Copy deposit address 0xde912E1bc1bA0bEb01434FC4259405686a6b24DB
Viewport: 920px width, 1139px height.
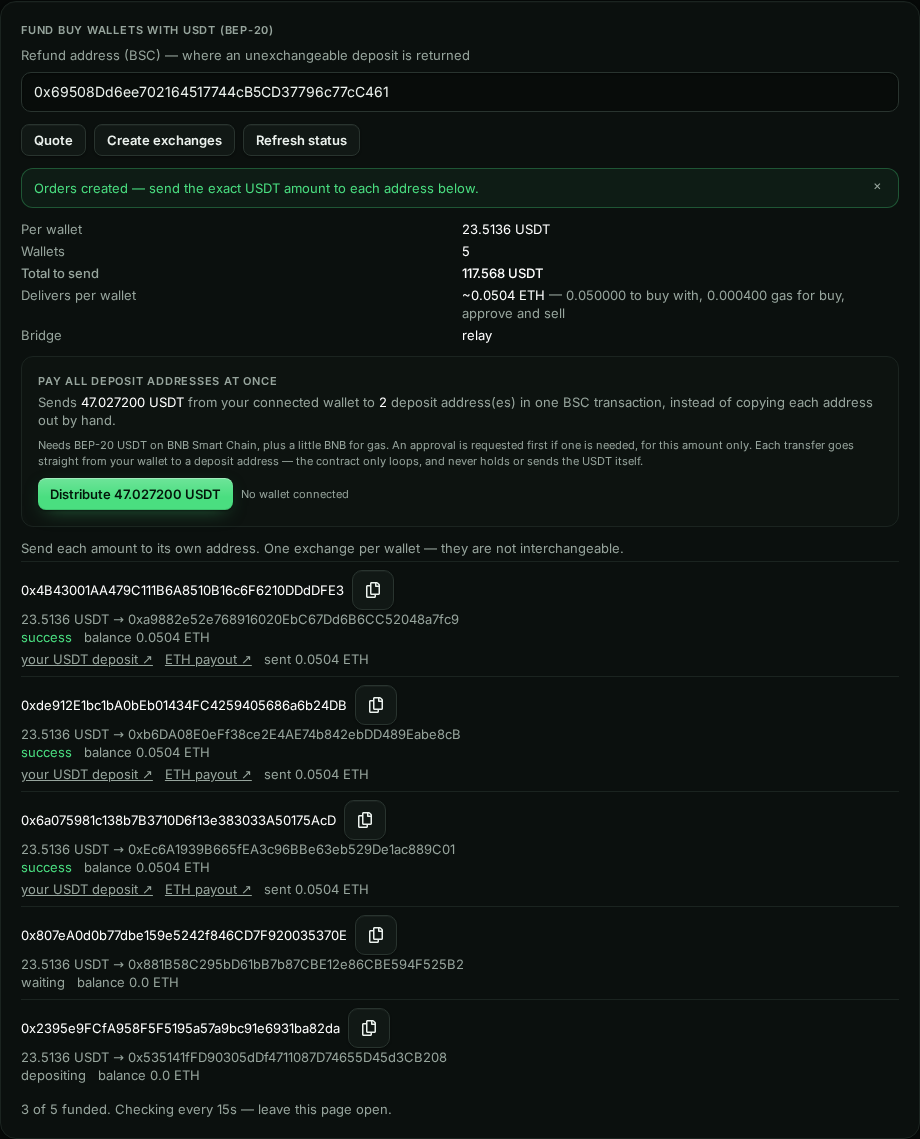[x=375, y=705]
